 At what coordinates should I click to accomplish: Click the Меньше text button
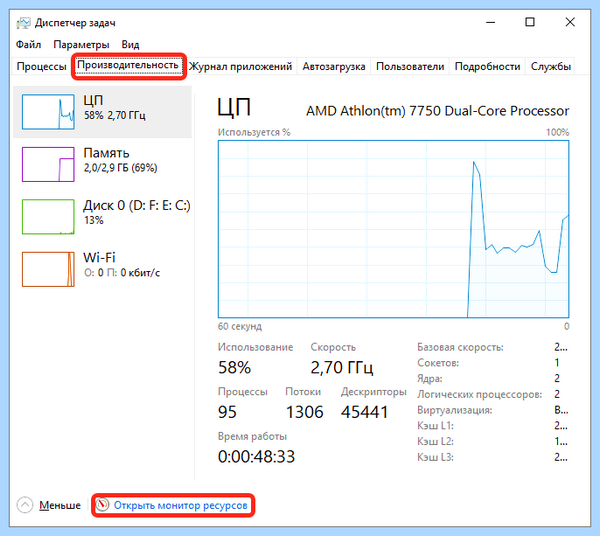[x=60, y=505]
